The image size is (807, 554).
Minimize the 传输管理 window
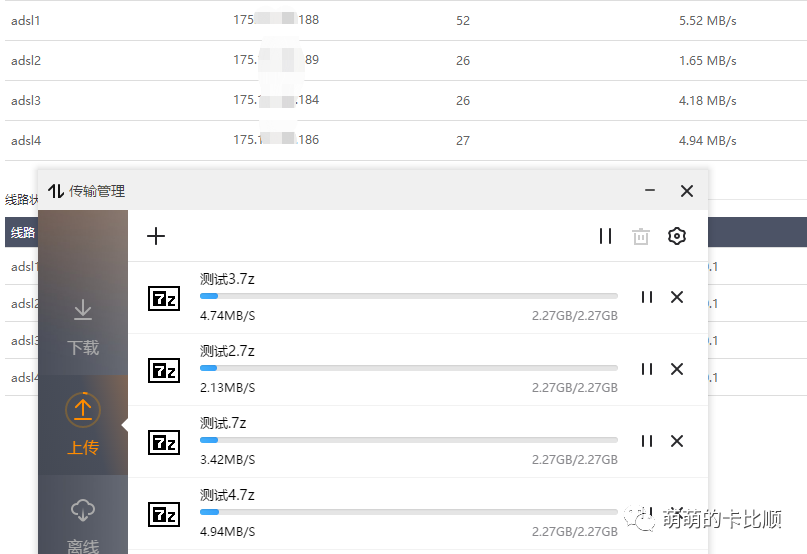click(650, 191)
